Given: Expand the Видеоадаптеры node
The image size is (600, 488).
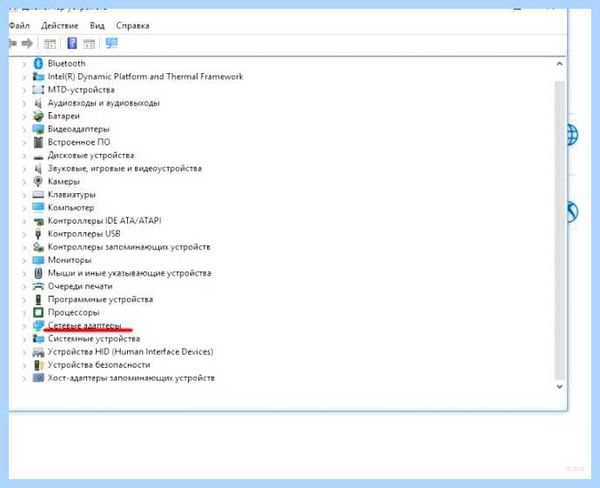Looking at the screenshot, I should click(24, 129).
